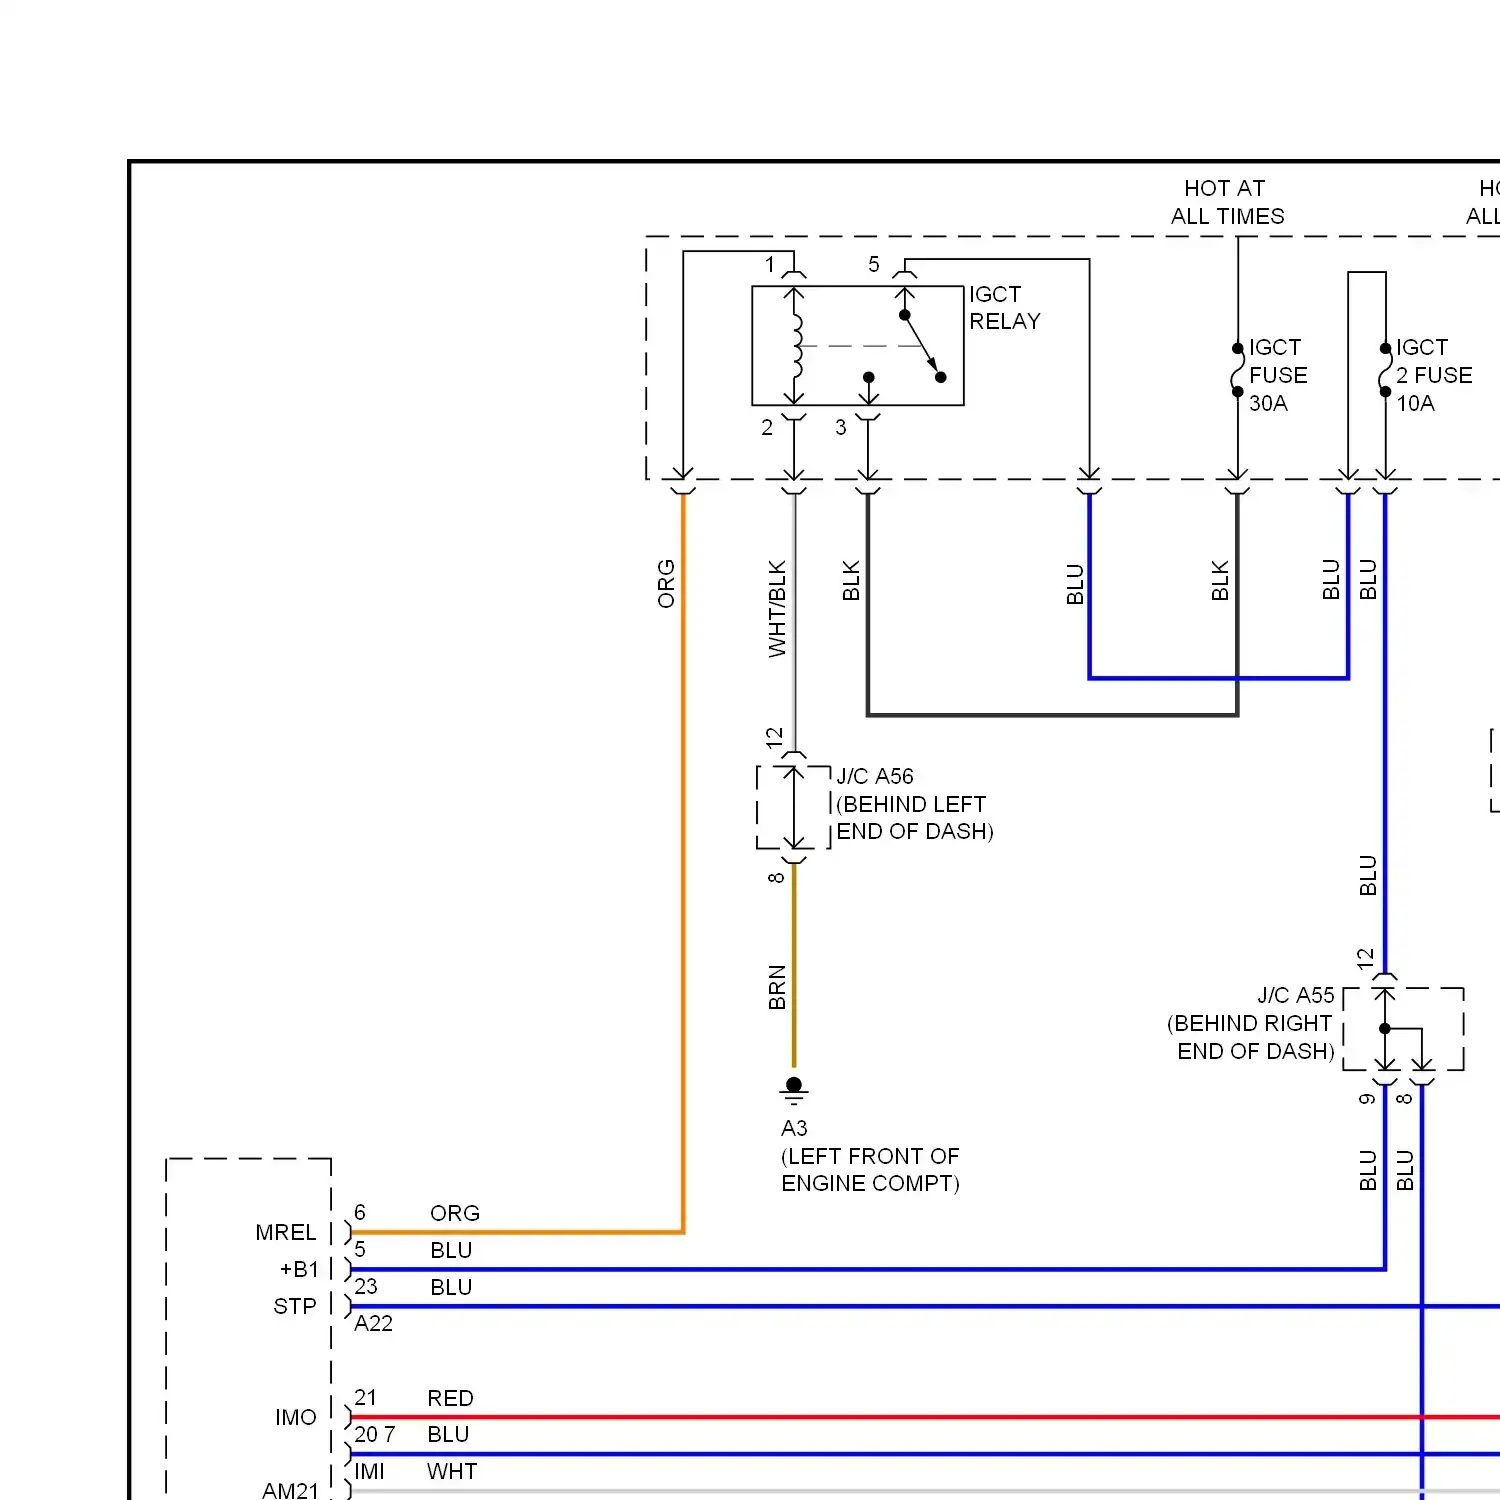Click the IGCT 30A fuse symbol
The width and height of the screenshot is (1500, 1500).
[1237, 370]
